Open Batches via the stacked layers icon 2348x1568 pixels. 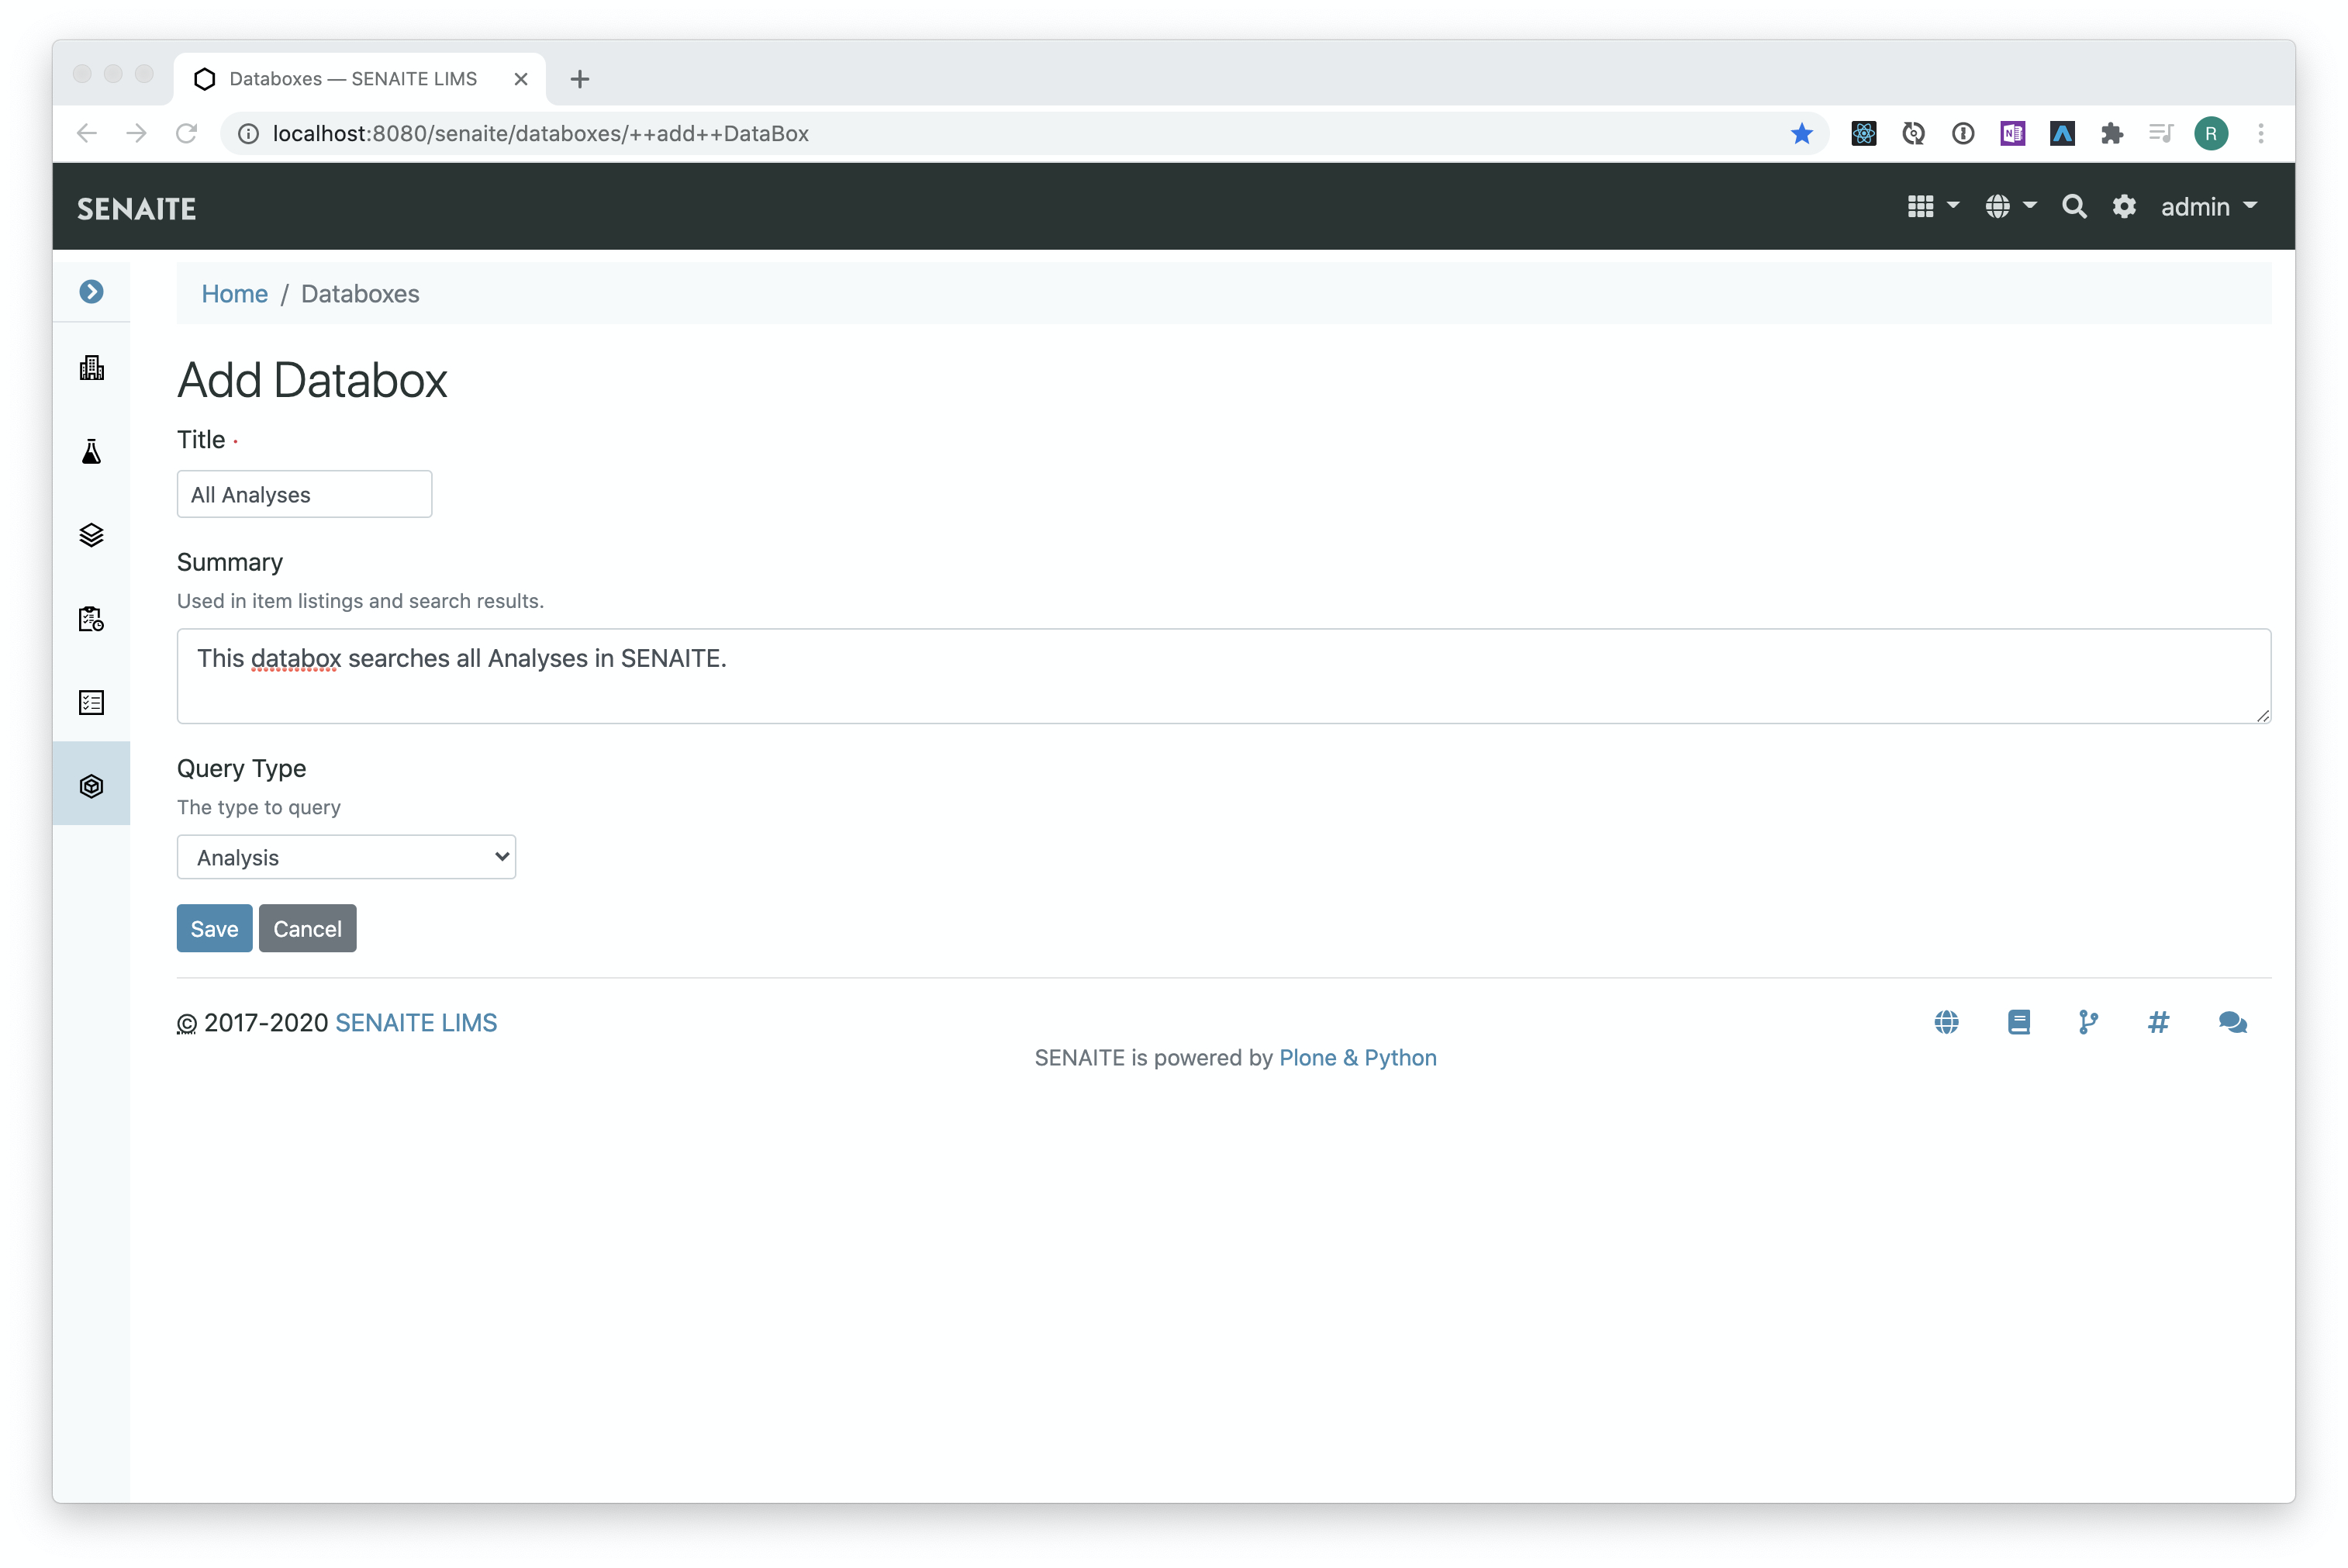point(91,535)
